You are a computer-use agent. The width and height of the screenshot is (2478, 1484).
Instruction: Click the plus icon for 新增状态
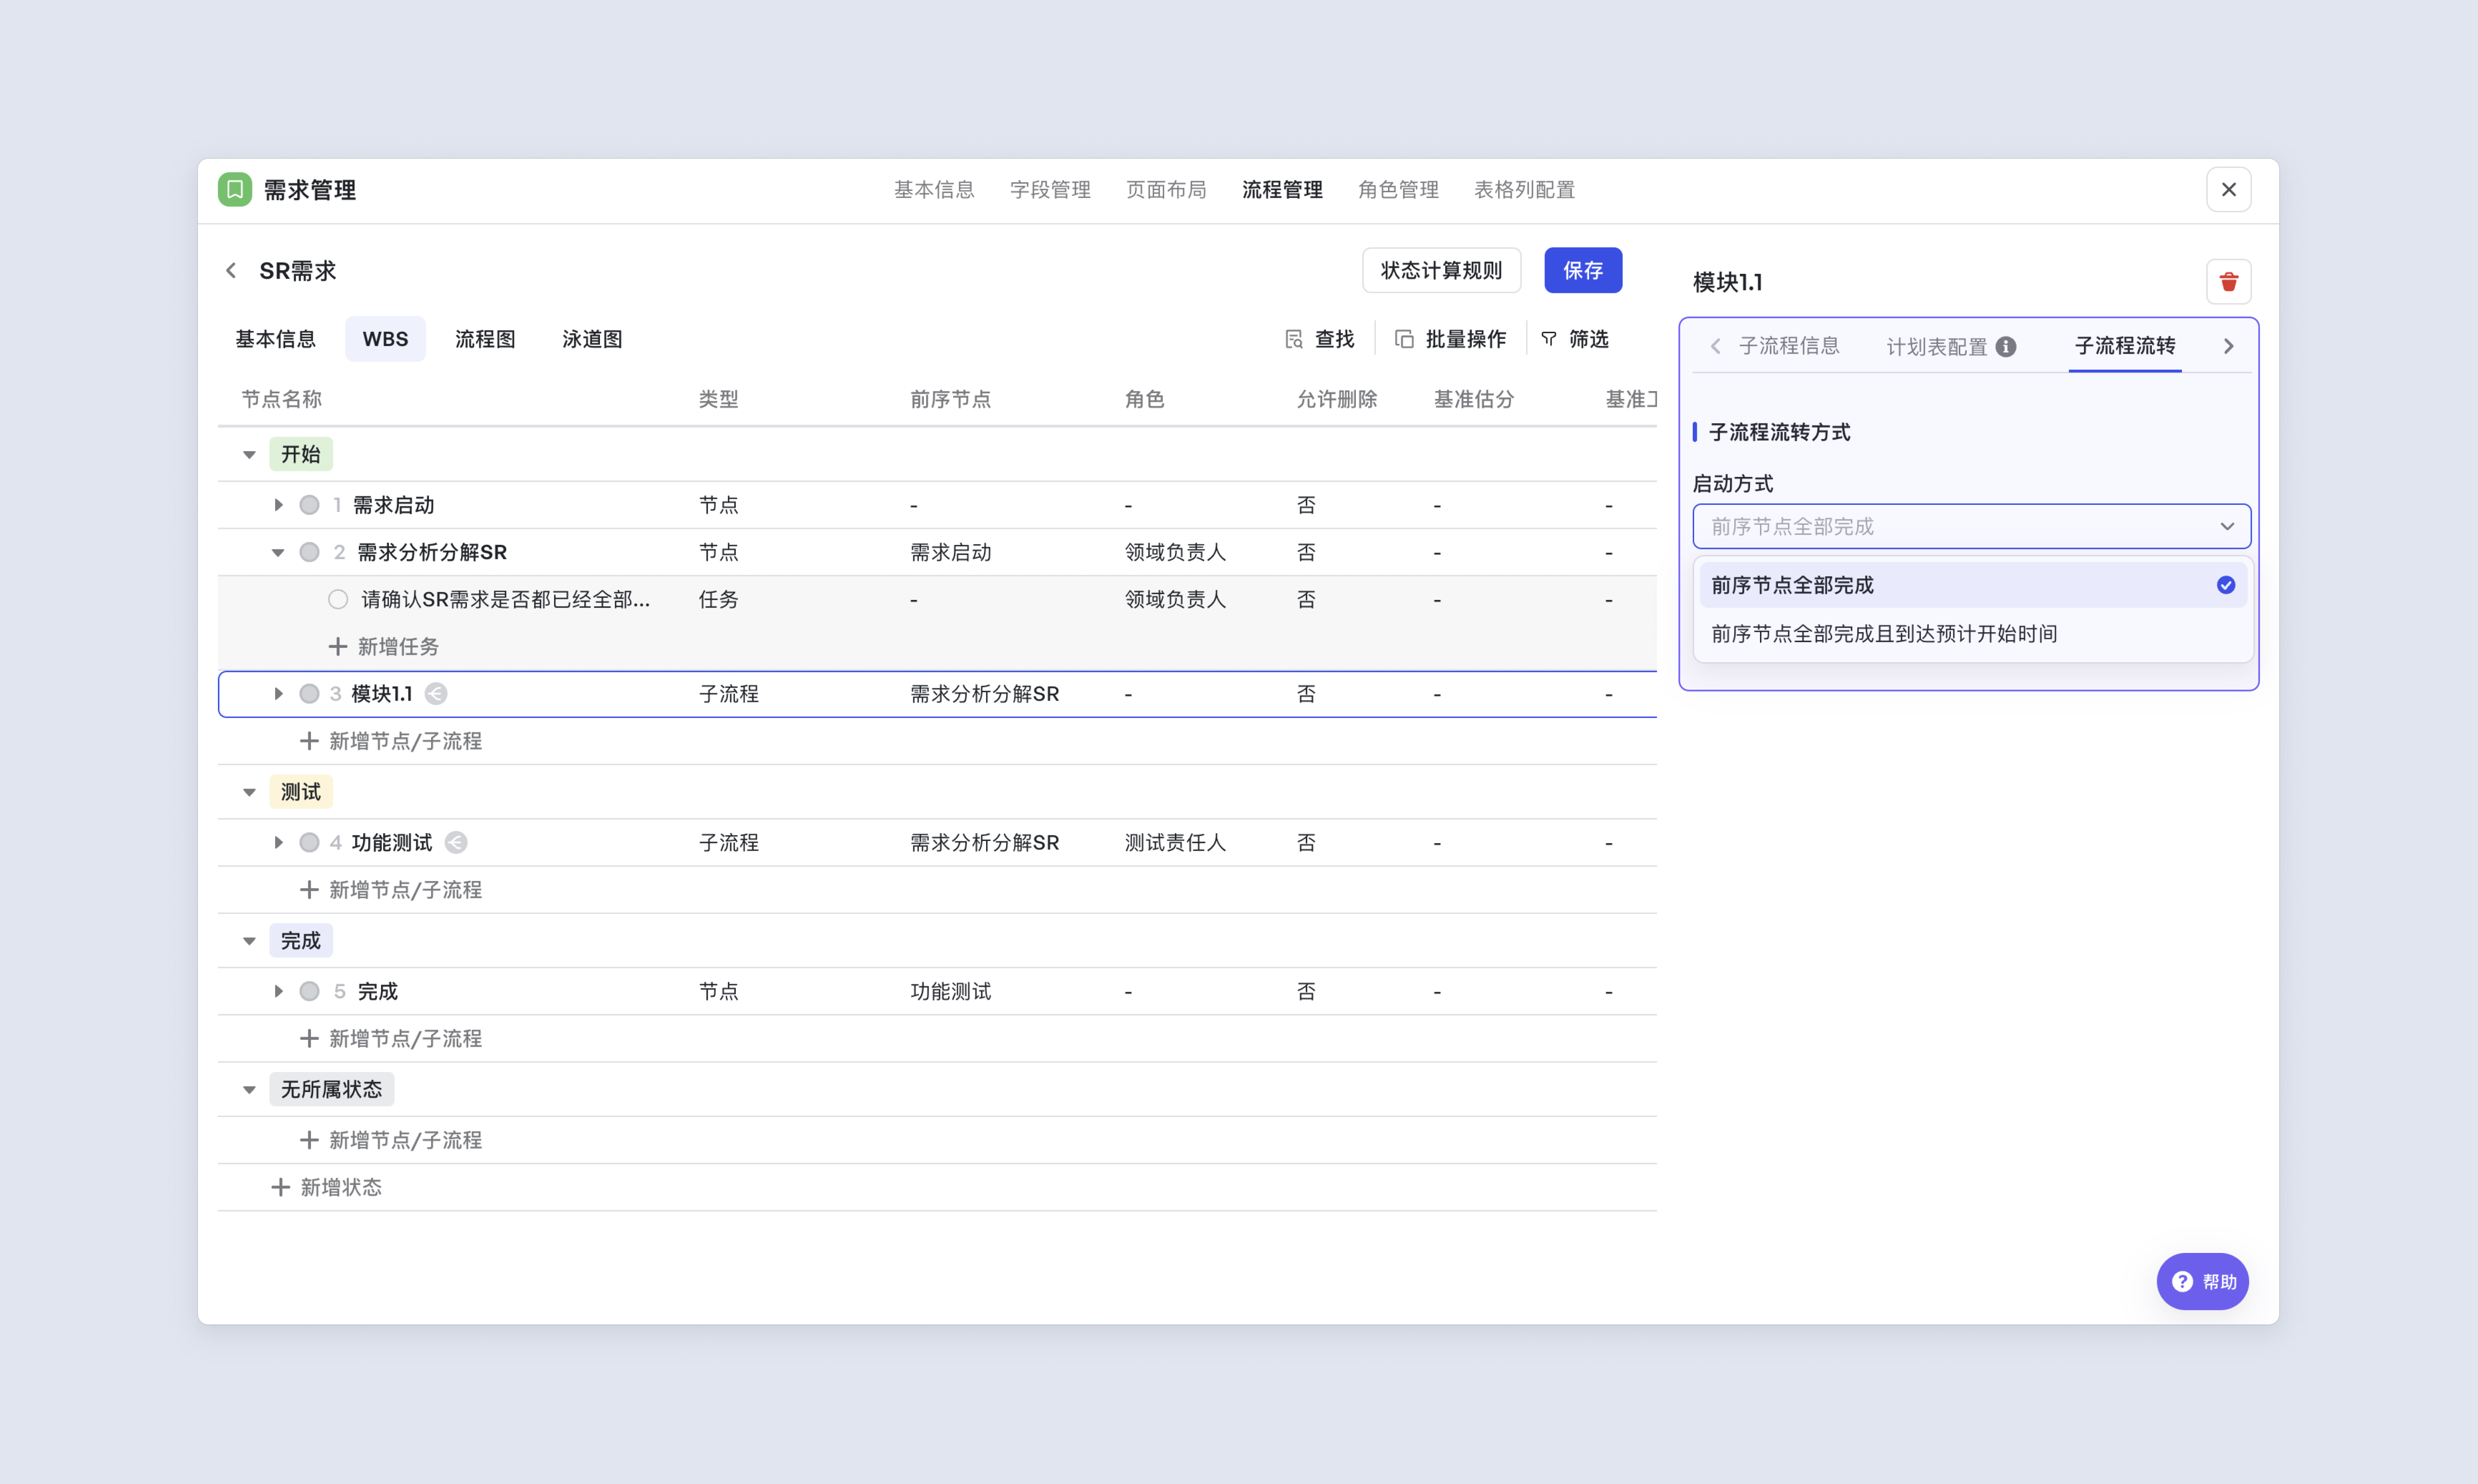click(x=281, y=1187)
